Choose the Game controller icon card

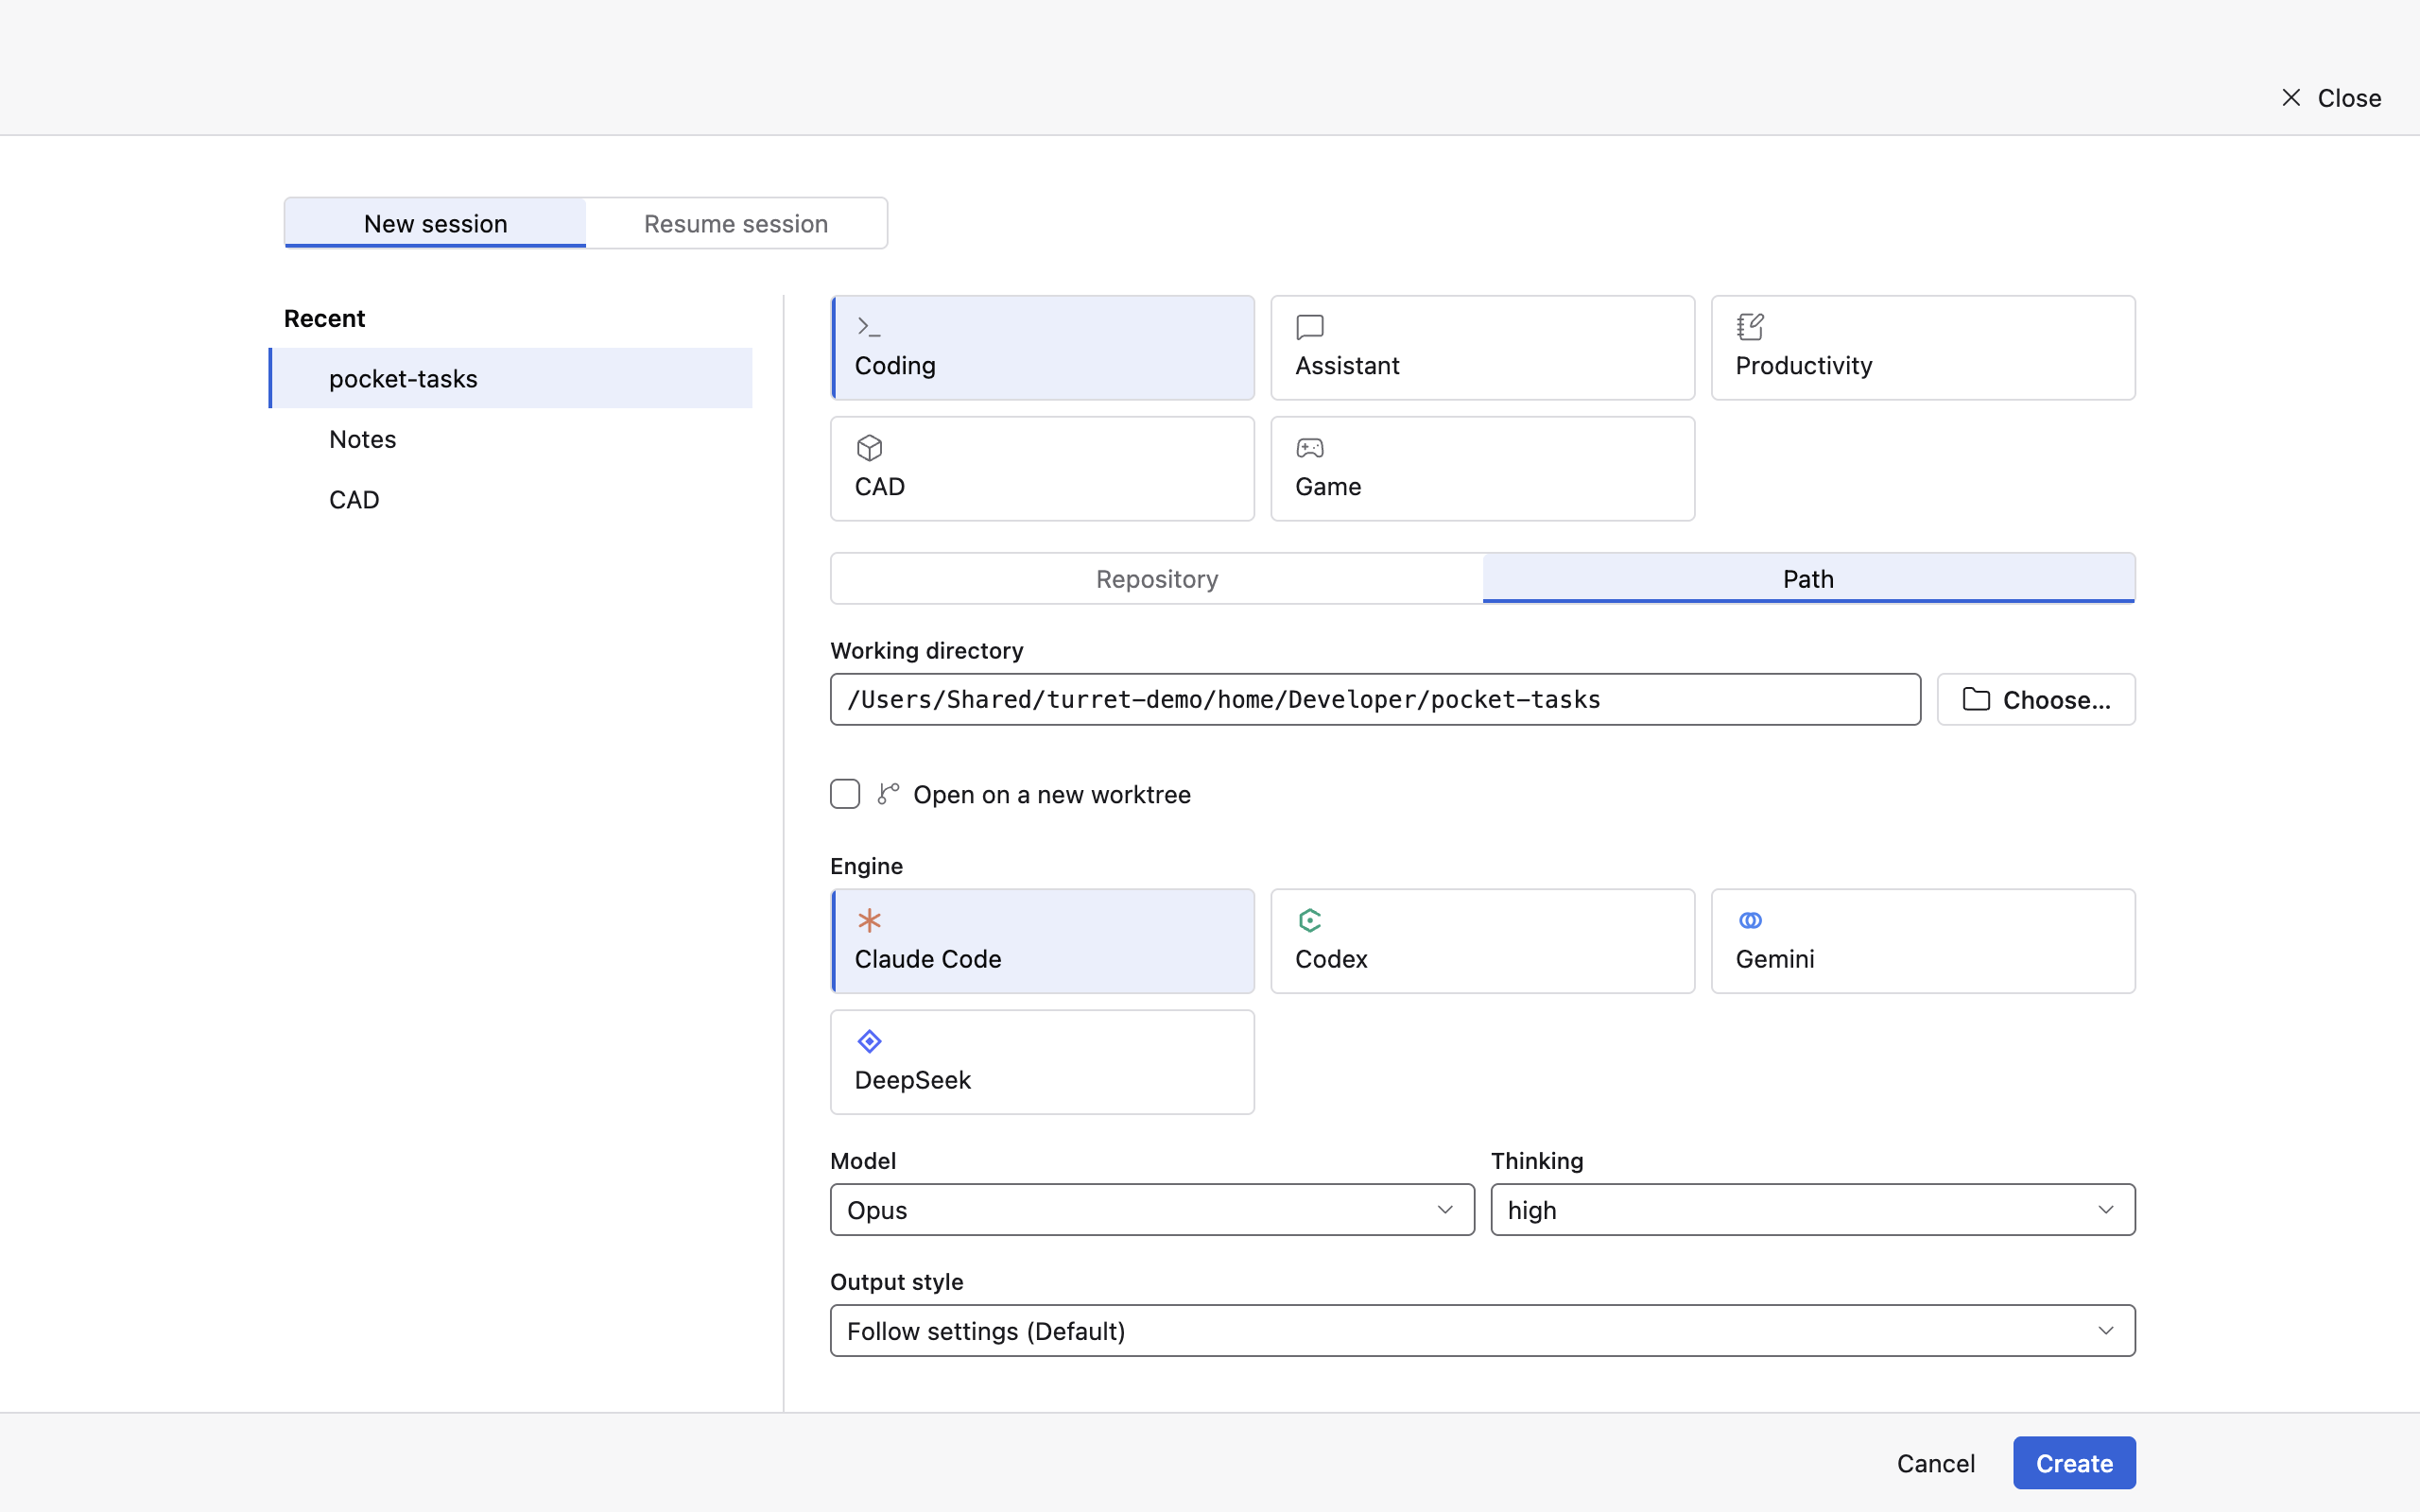(1482, 468)
